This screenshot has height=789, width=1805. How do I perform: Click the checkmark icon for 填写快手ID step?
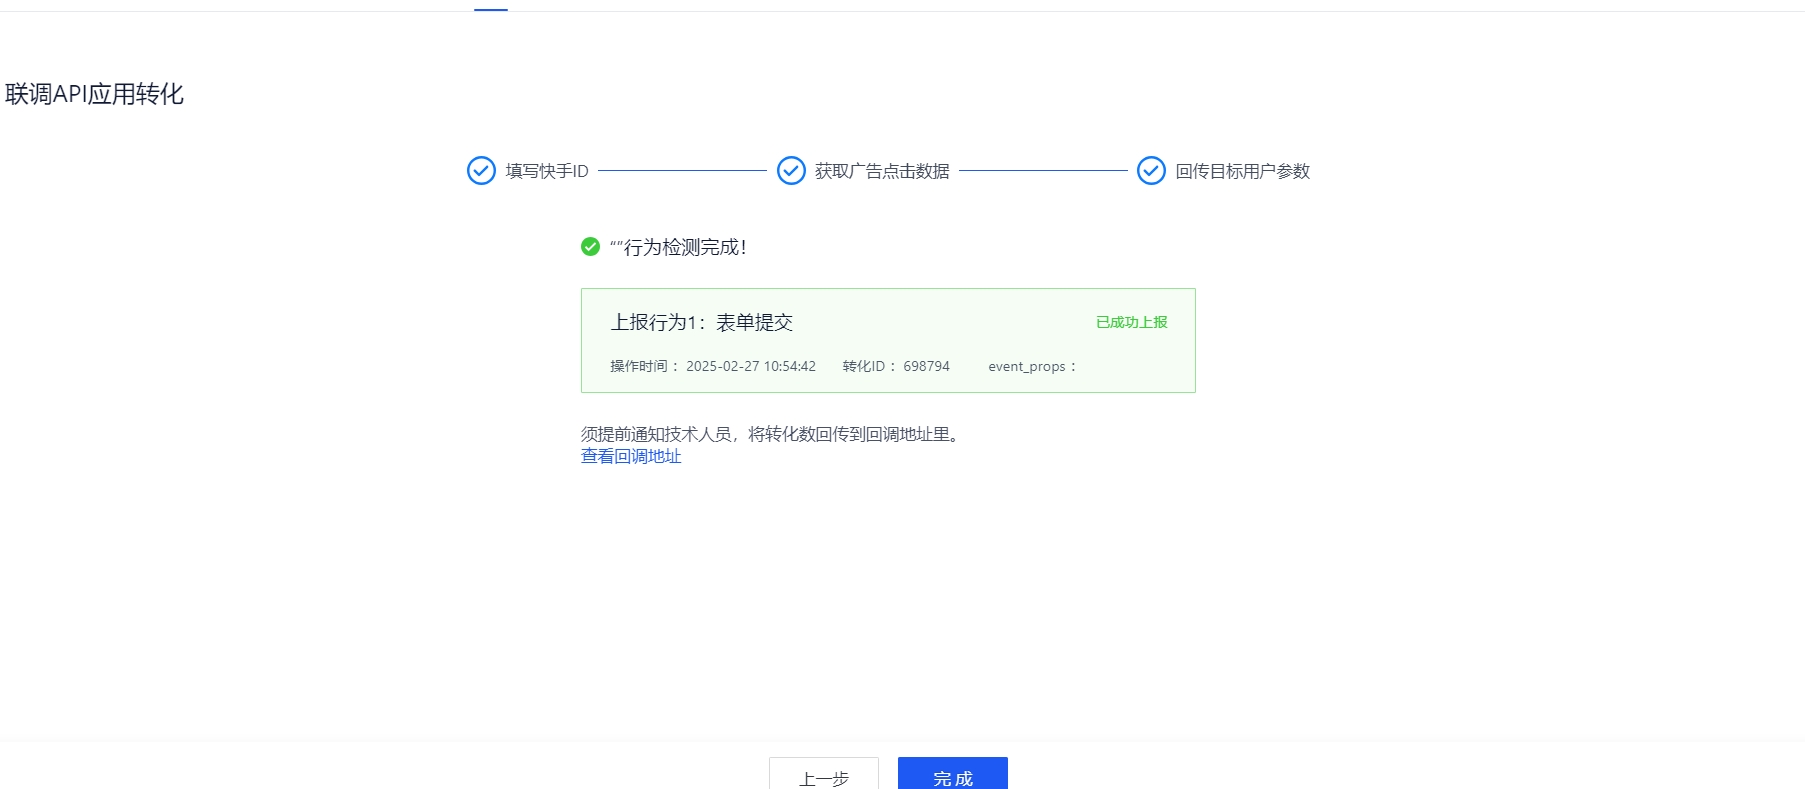[x=481, y=171]
